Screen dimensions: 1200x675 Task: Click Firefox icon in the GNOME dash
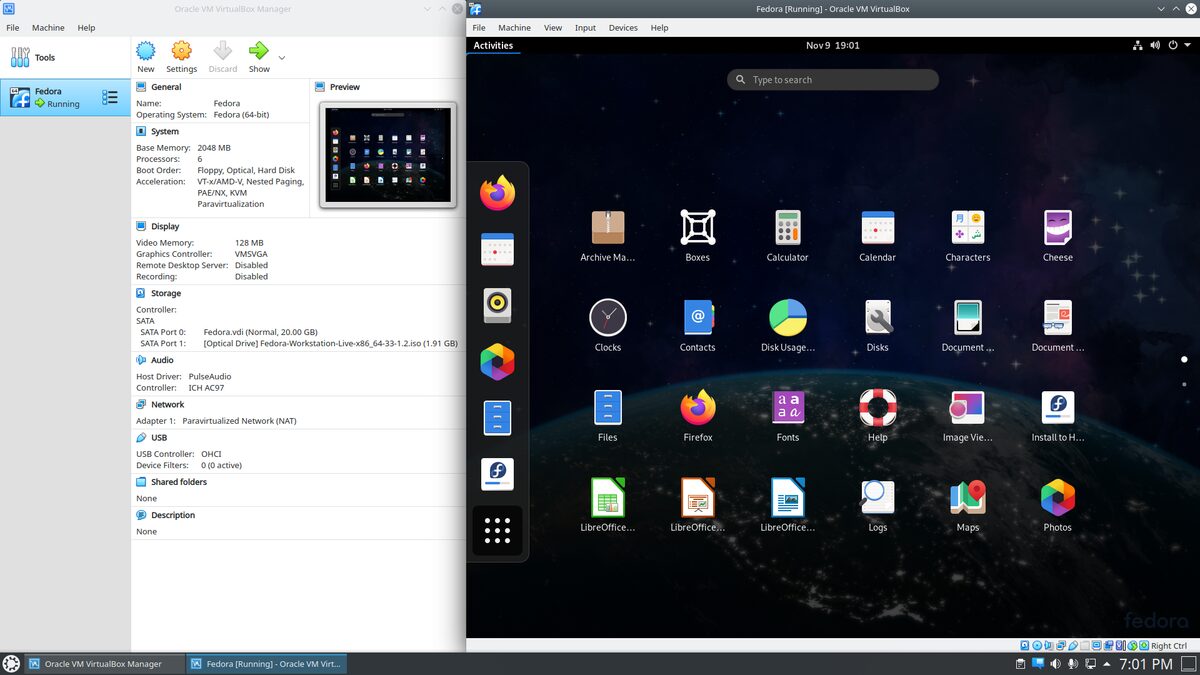tap(497, 193)
